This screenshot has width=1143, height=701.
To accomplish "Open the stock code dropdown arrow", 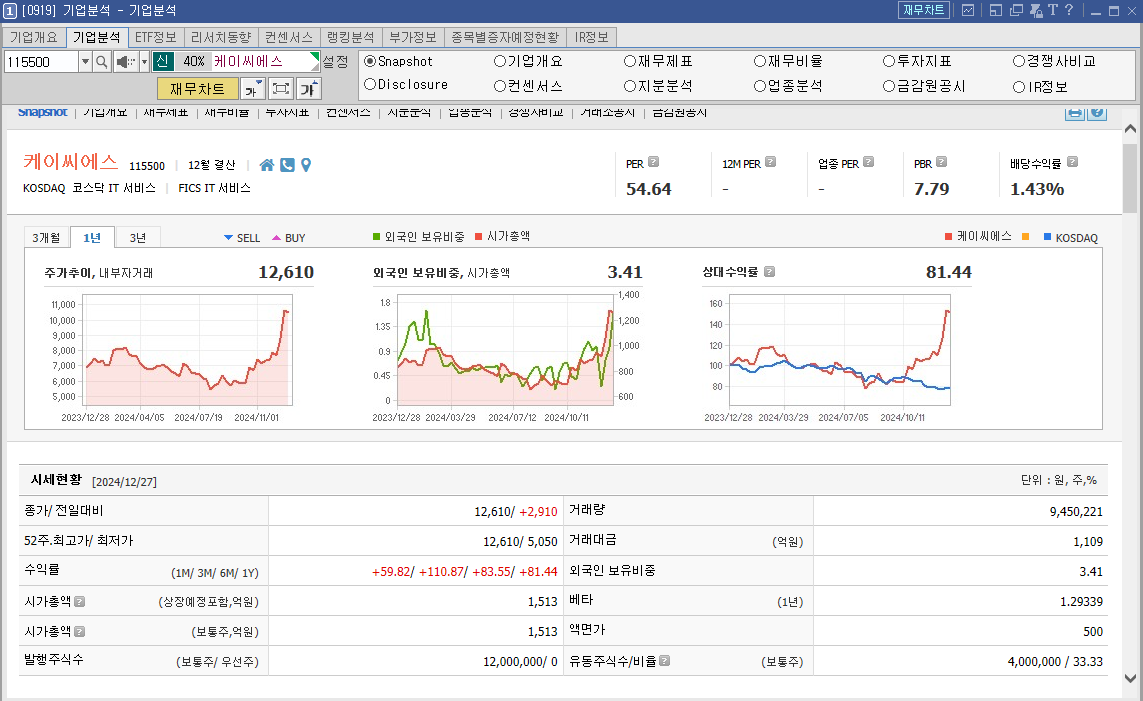I will [x=85, y=61].
